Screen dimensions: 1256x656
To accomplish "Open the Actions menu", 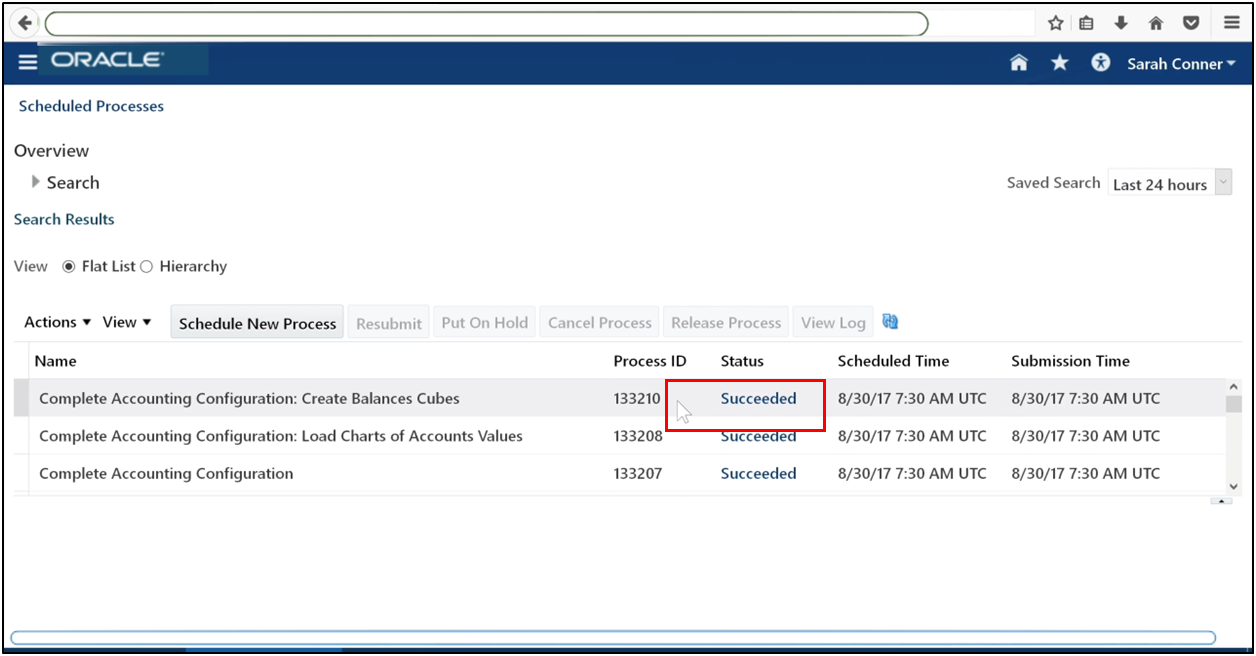I will 56,321.
